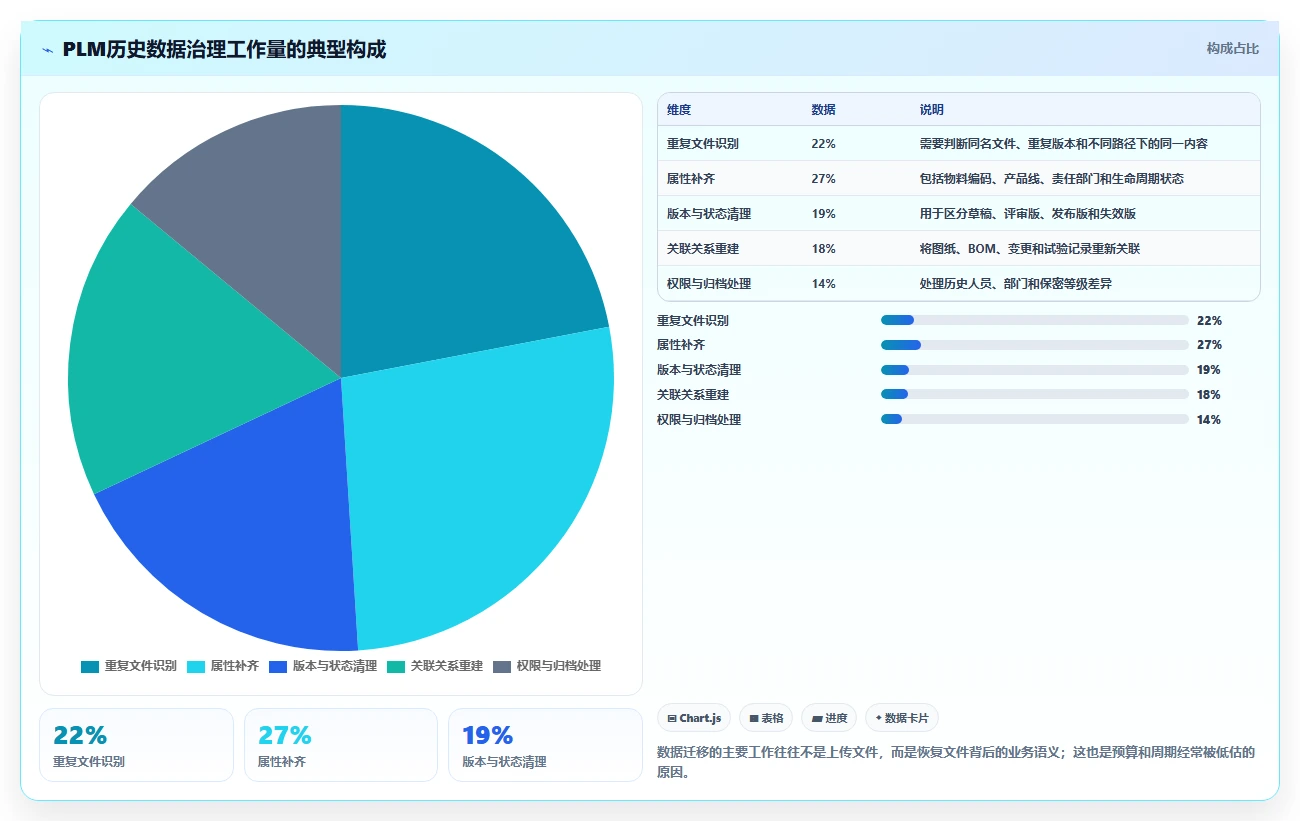This screenshot has width=1300, height=821.
Task: Click the 22% cell in the table
Action: click(823, 144)
